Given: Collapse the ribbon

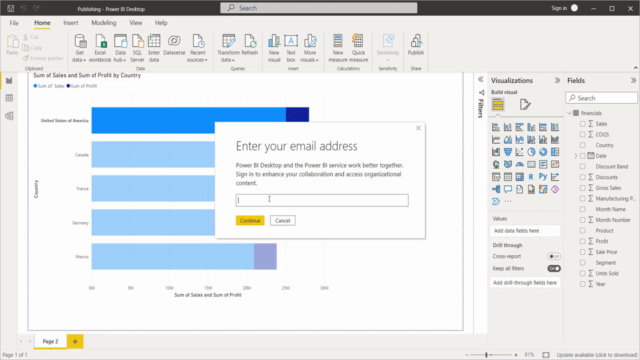Looking at the screenshot, I should (x=636, y=68).
